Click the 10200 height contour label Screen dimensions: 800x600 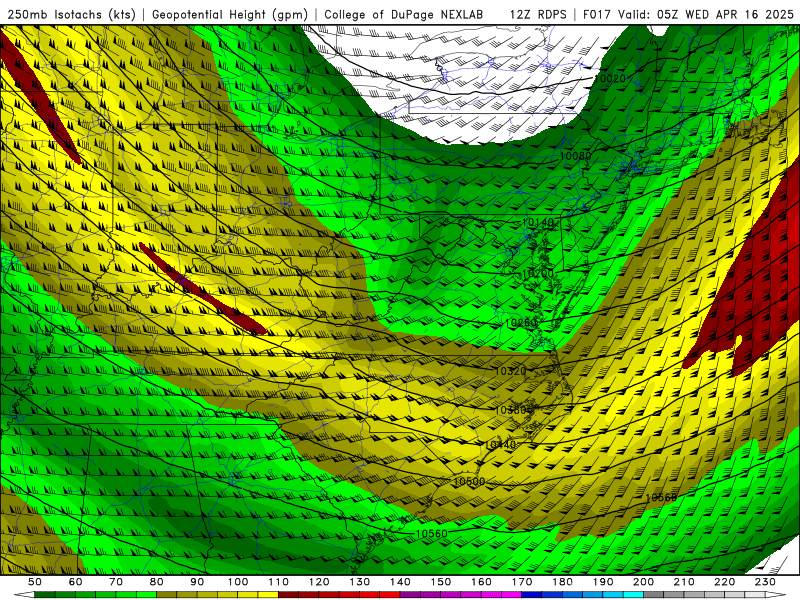pyautogui.click(x=538, y=273)
